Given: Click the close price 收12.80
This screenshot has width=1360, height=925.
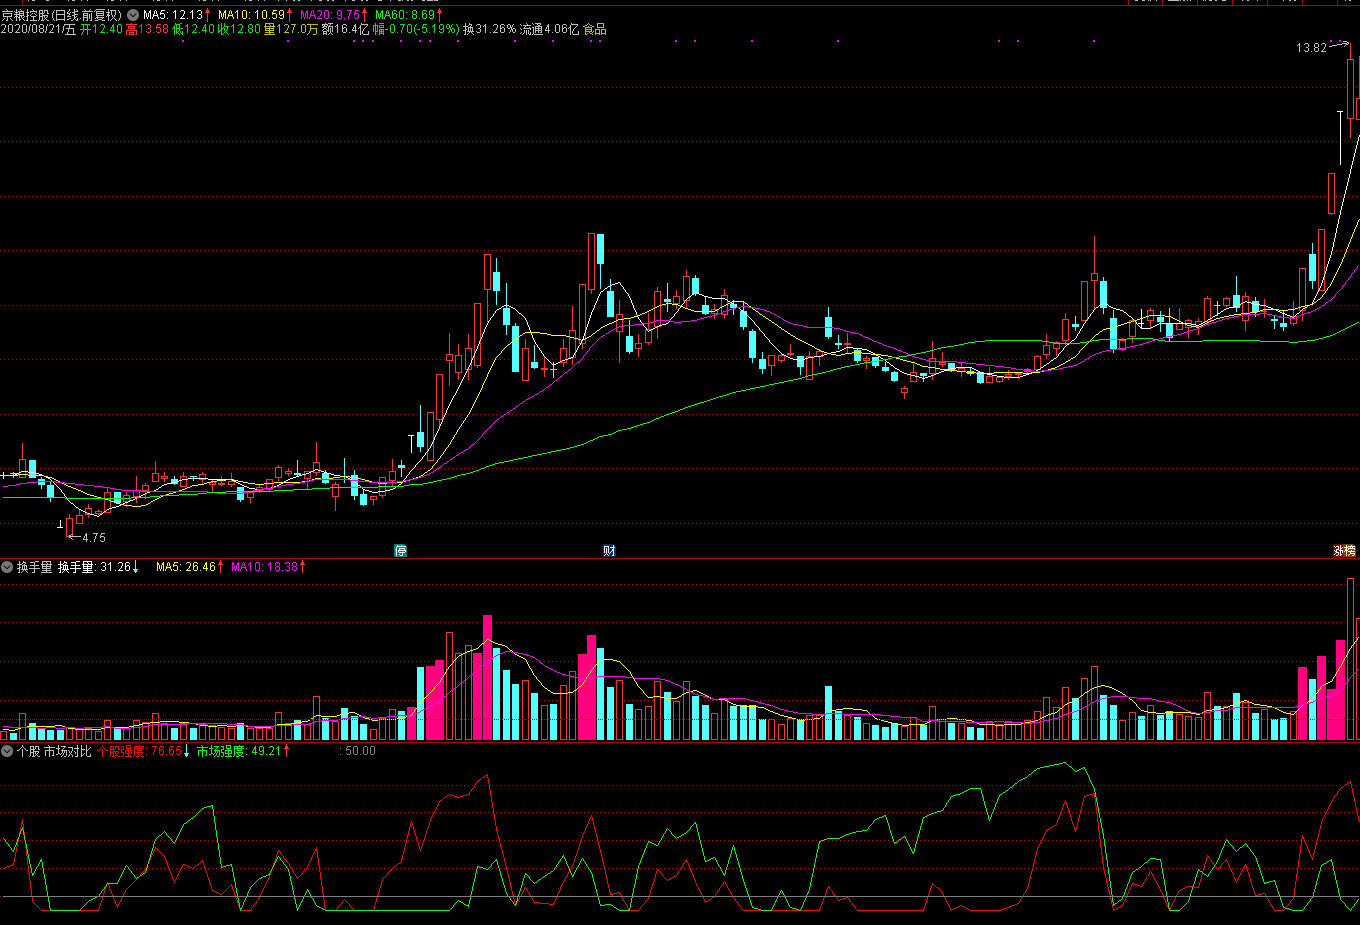Looking at the screenshot, I should [x=239, y=29].
